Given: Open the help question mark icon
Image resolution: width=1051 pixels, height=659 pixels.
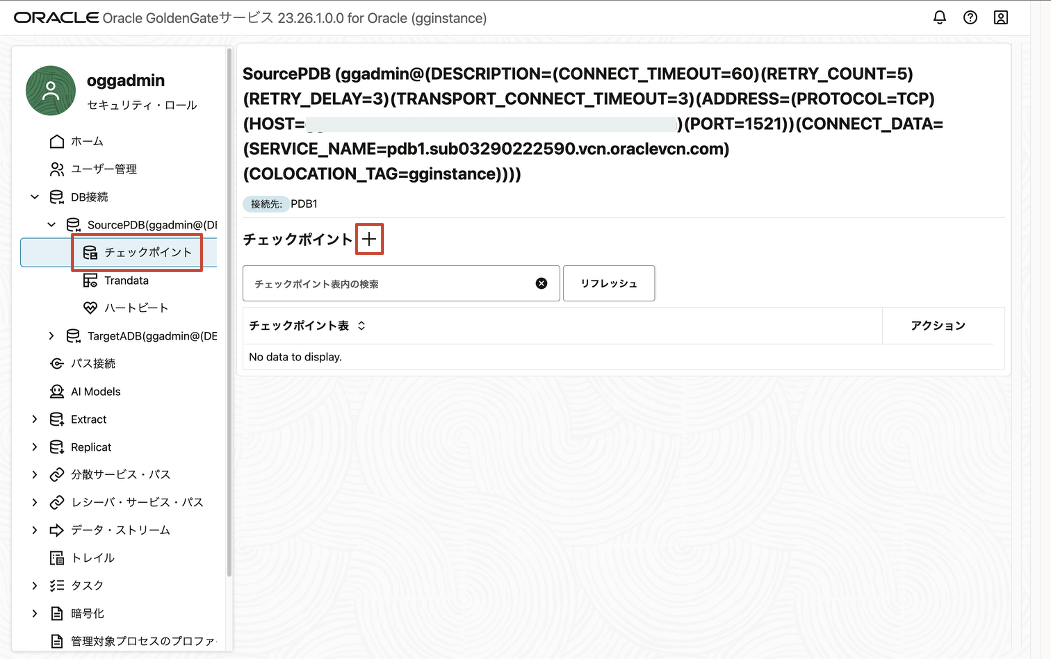Looking at the screenshot, I should 970,18.
